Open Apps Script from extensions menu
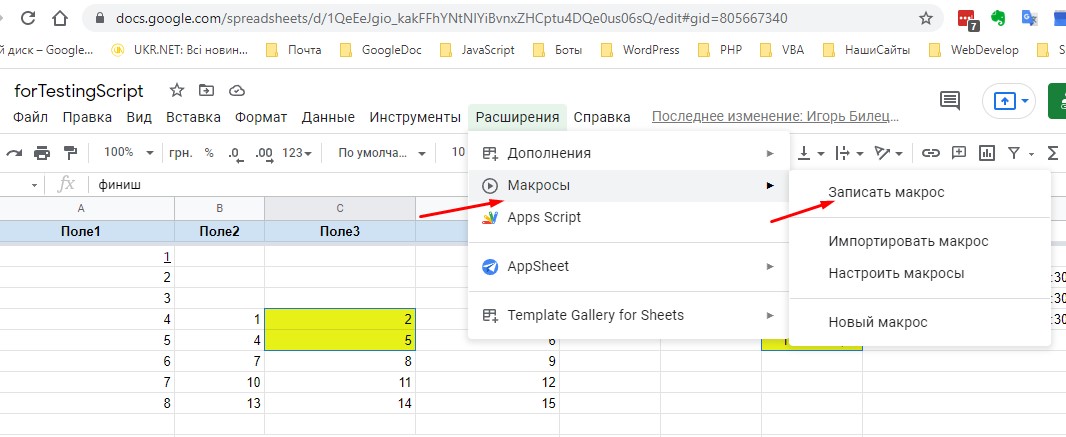The image size is (1066, 437). click(543, 217)
